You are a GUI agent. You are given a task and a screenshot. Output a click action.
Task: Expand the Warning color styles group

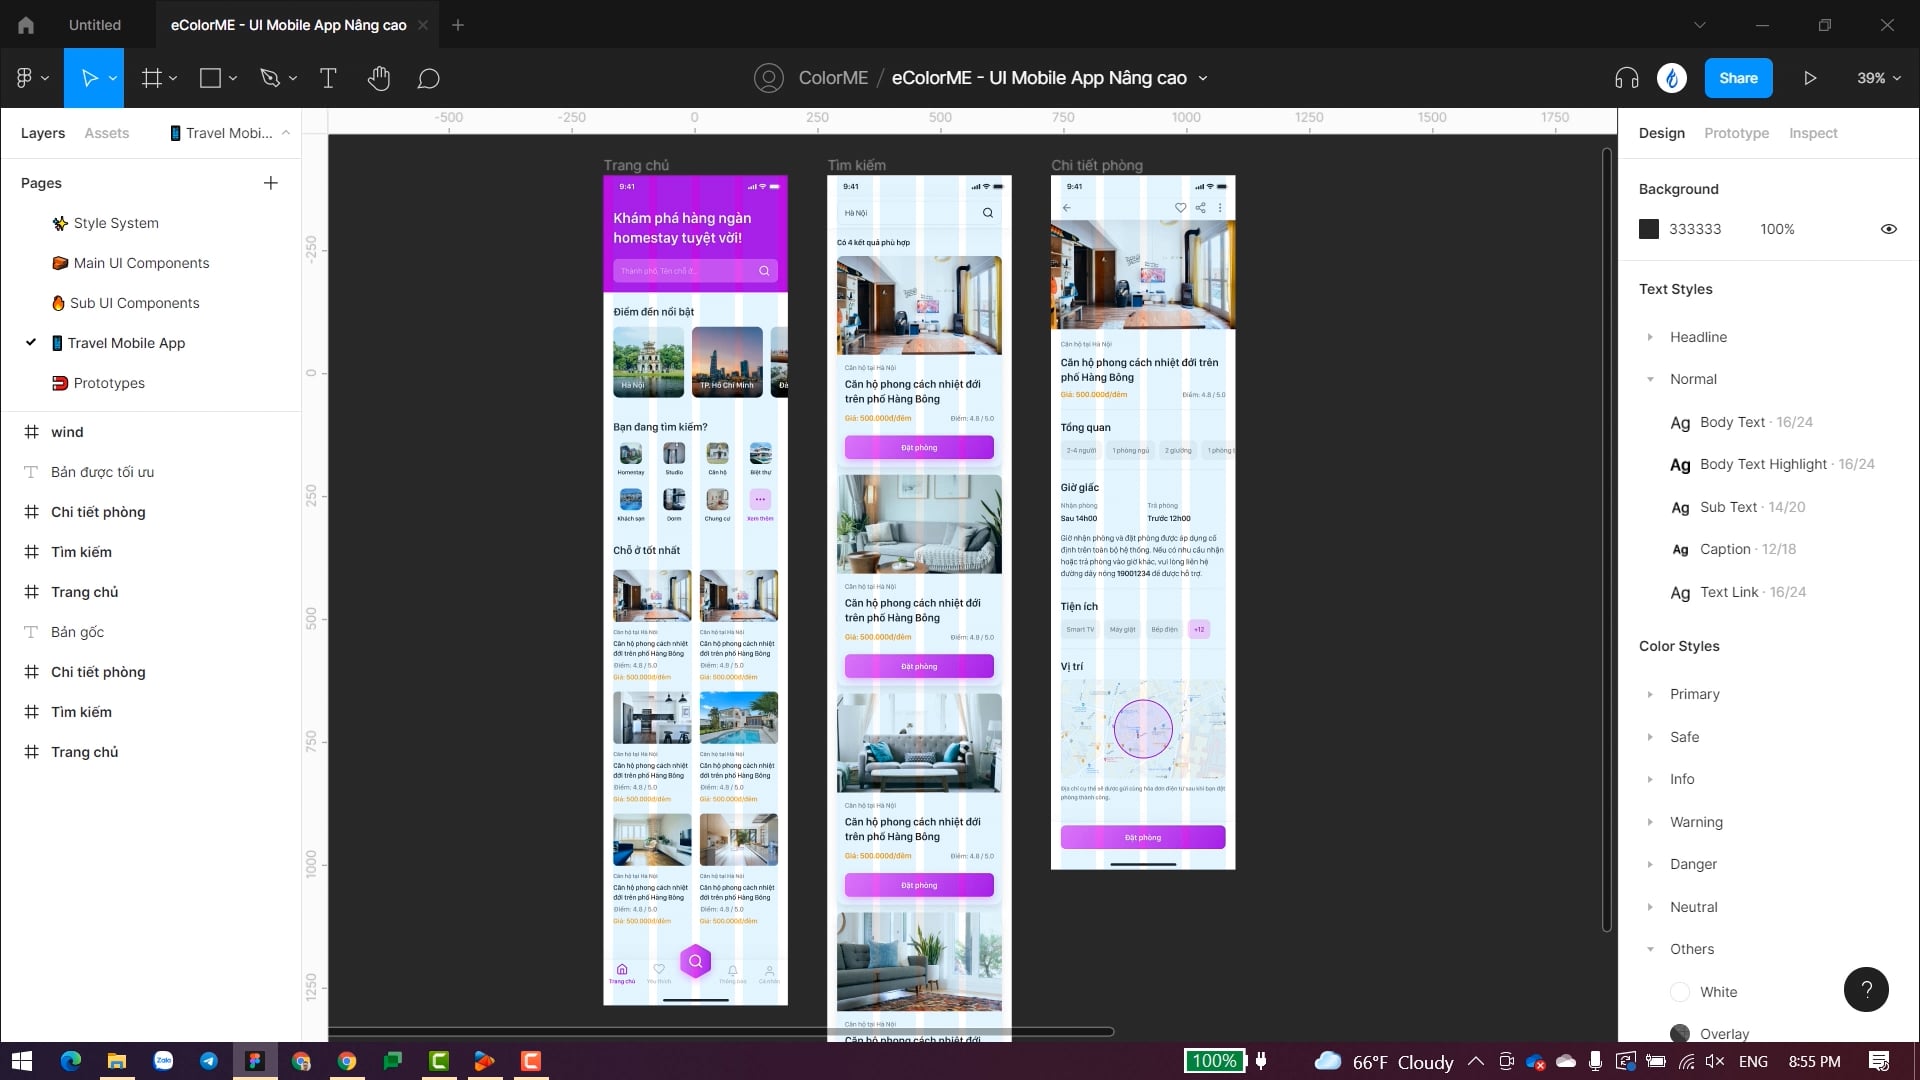pyautogui.click(x=1650, y=822)
